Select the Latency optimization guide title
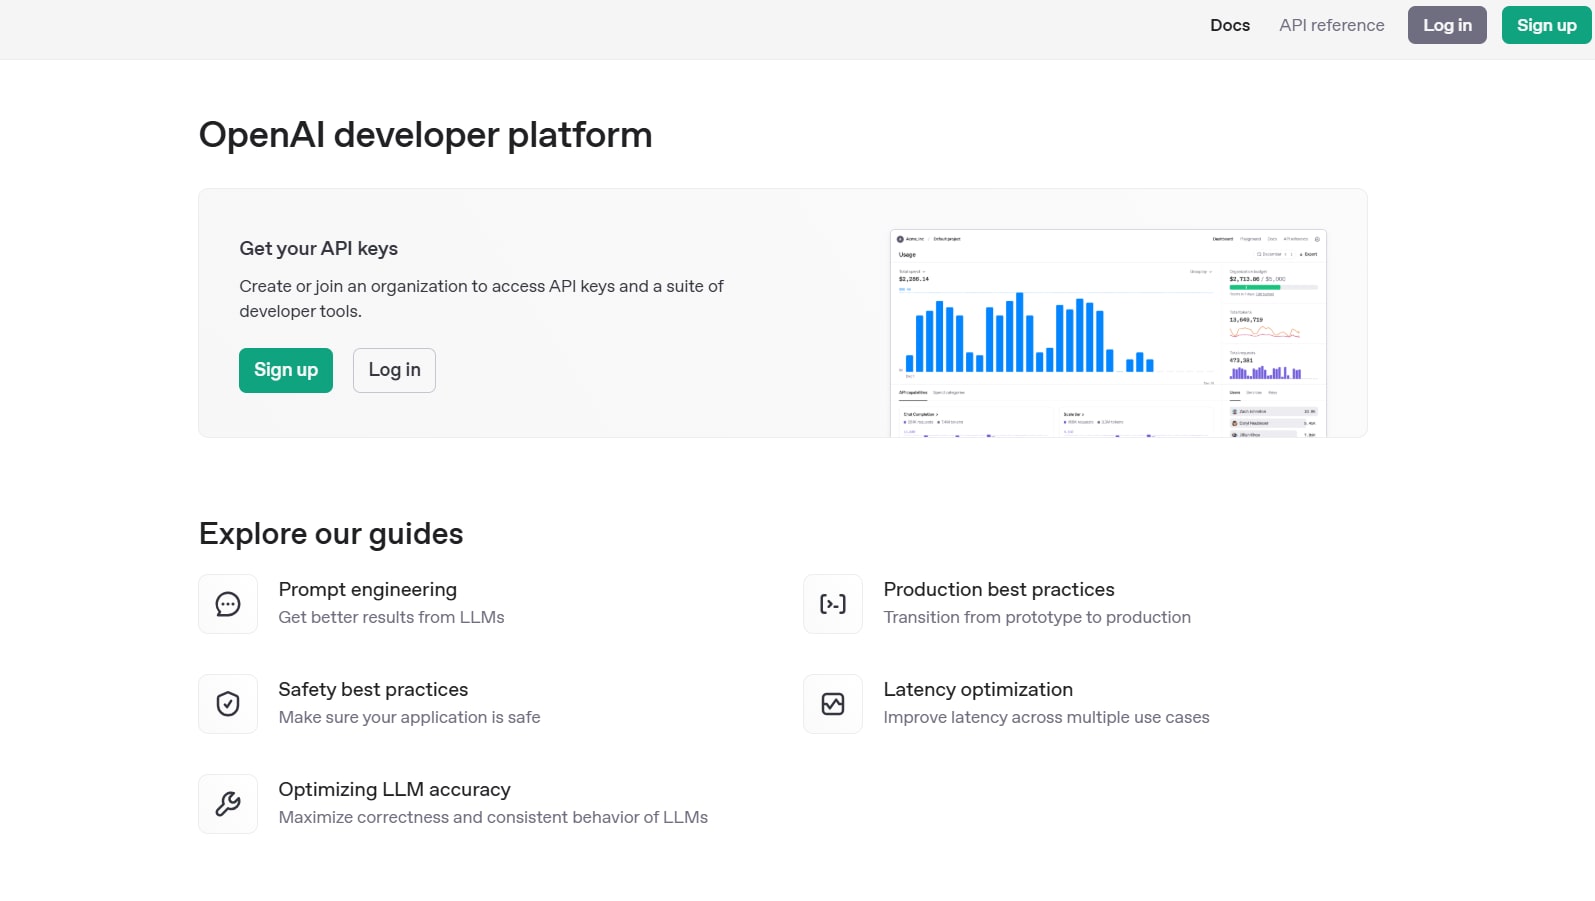 pos(978,690)
